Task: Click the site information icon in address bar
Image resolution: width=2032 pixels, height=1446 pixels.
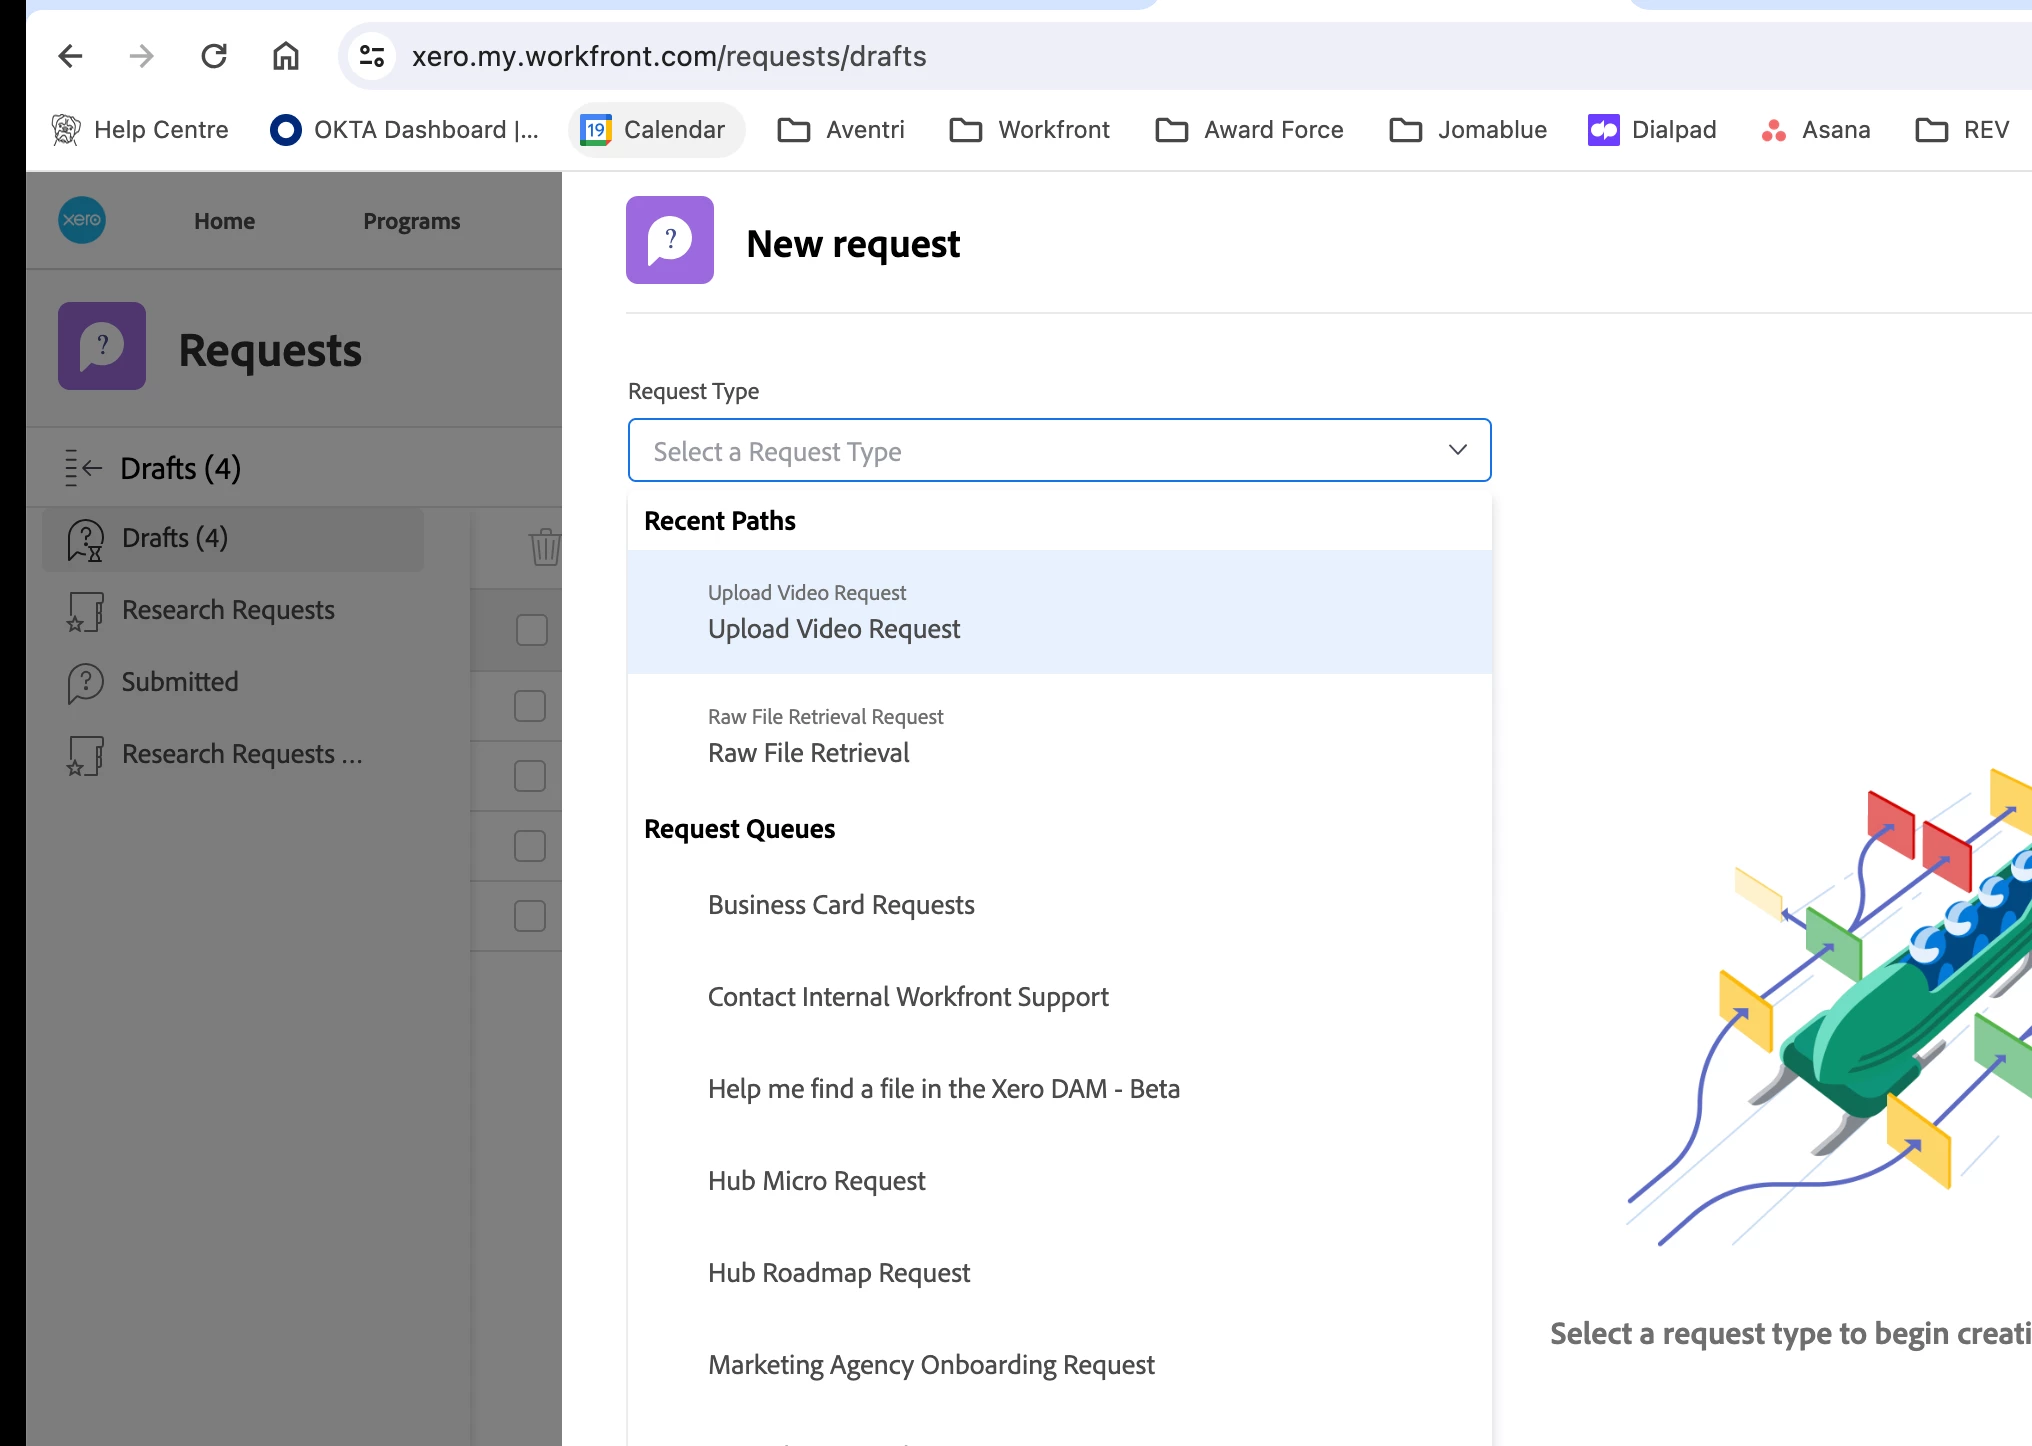Action: (372, 56)
